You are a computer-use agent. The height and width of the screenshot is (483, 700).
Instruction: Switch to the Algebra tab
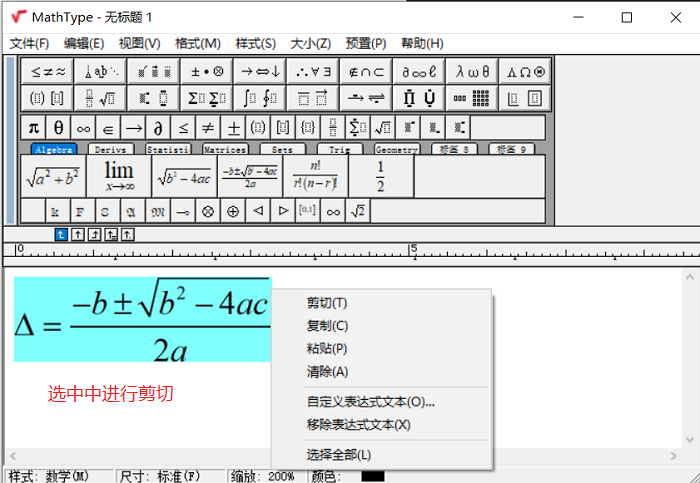point(54,150)
